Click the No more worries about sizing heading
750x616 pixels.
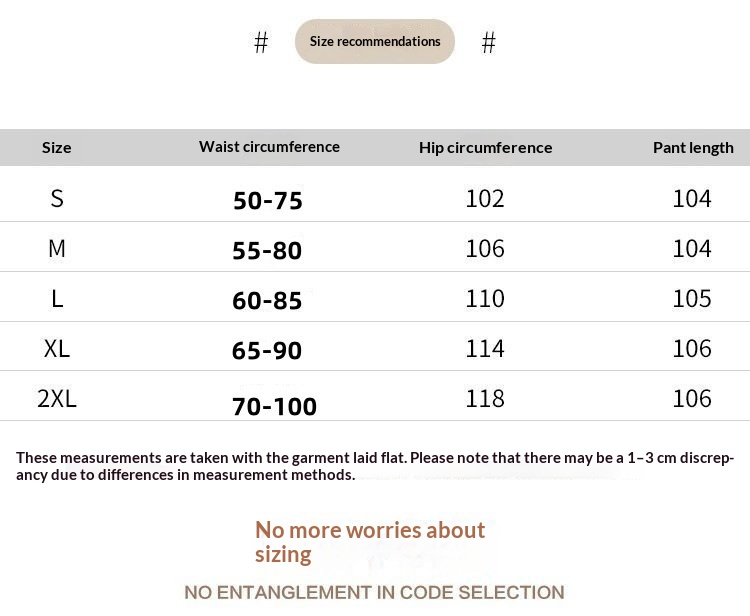370,542
